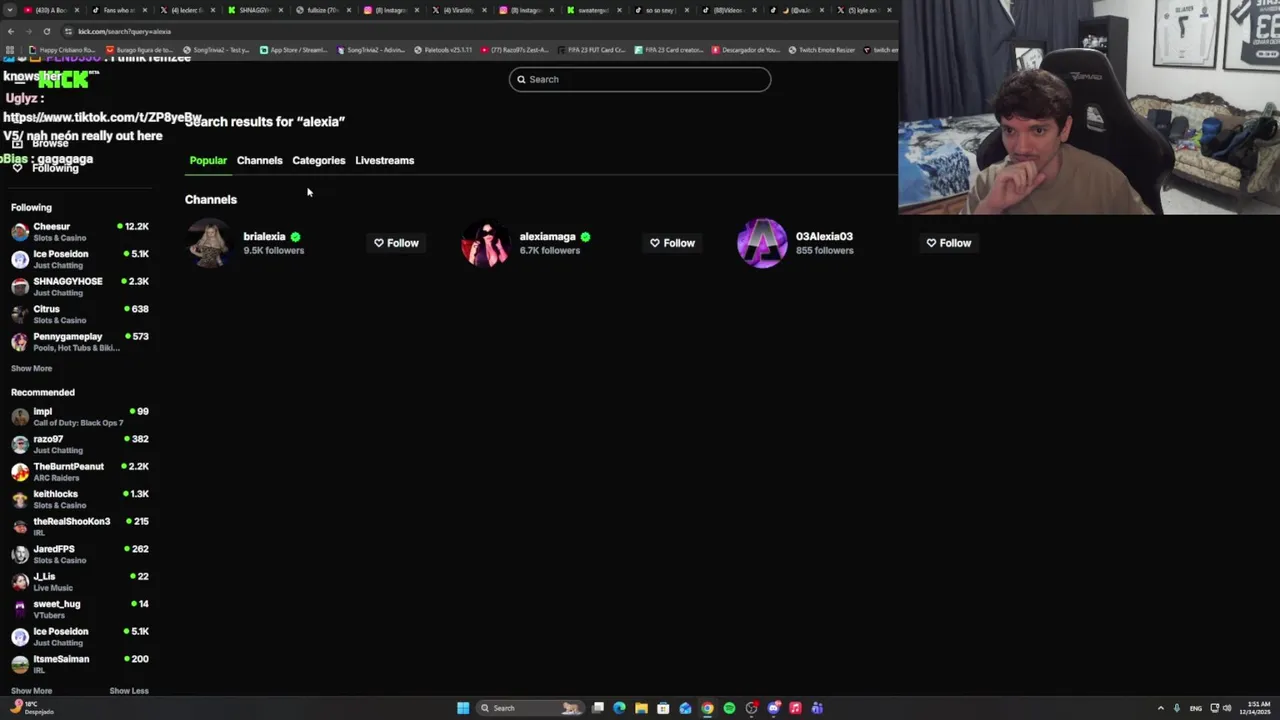The height and width of the screenshot is (720, 1280).
Task: Switch to the Popular tab
Action: 208,160
